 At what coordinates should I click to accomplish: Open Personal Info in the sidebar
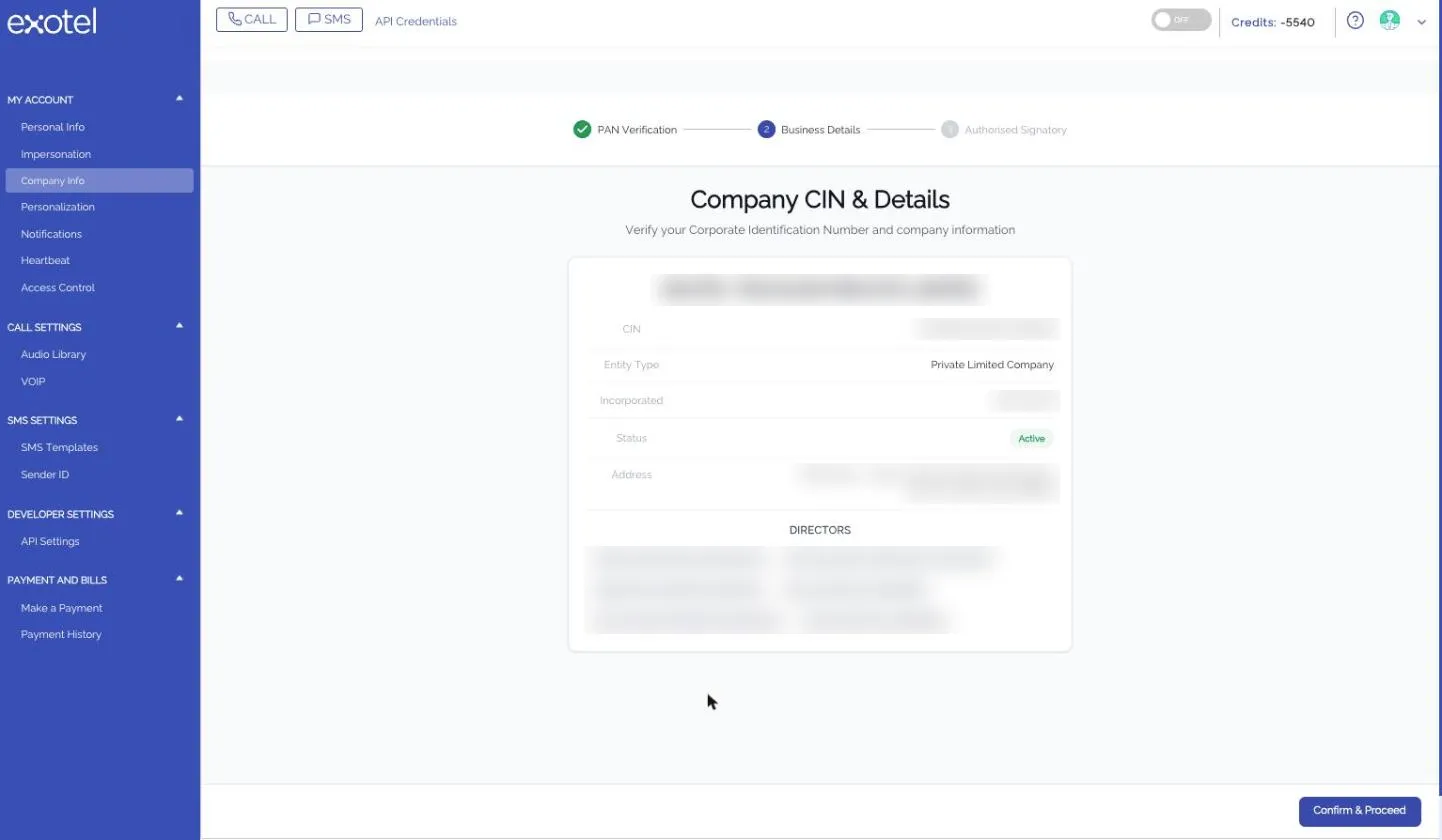(x=53, y=127)
